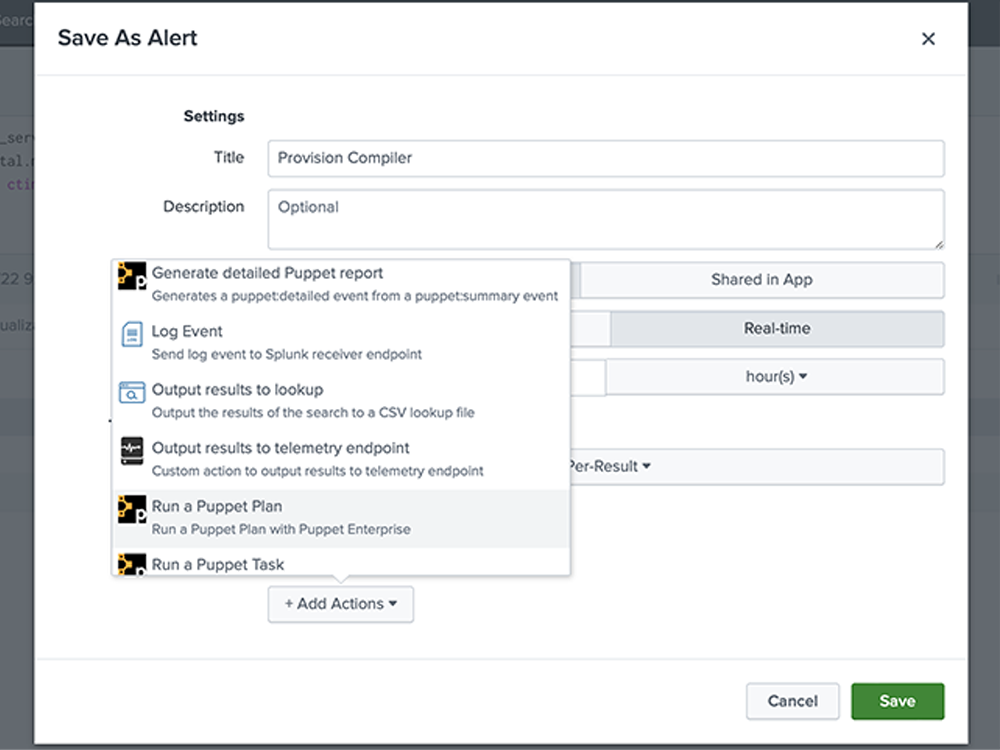This screenshot has width=1000, height=750.
Task: Click 'Generates a puppet:detailed event' description
Action: tap(355, 296)
